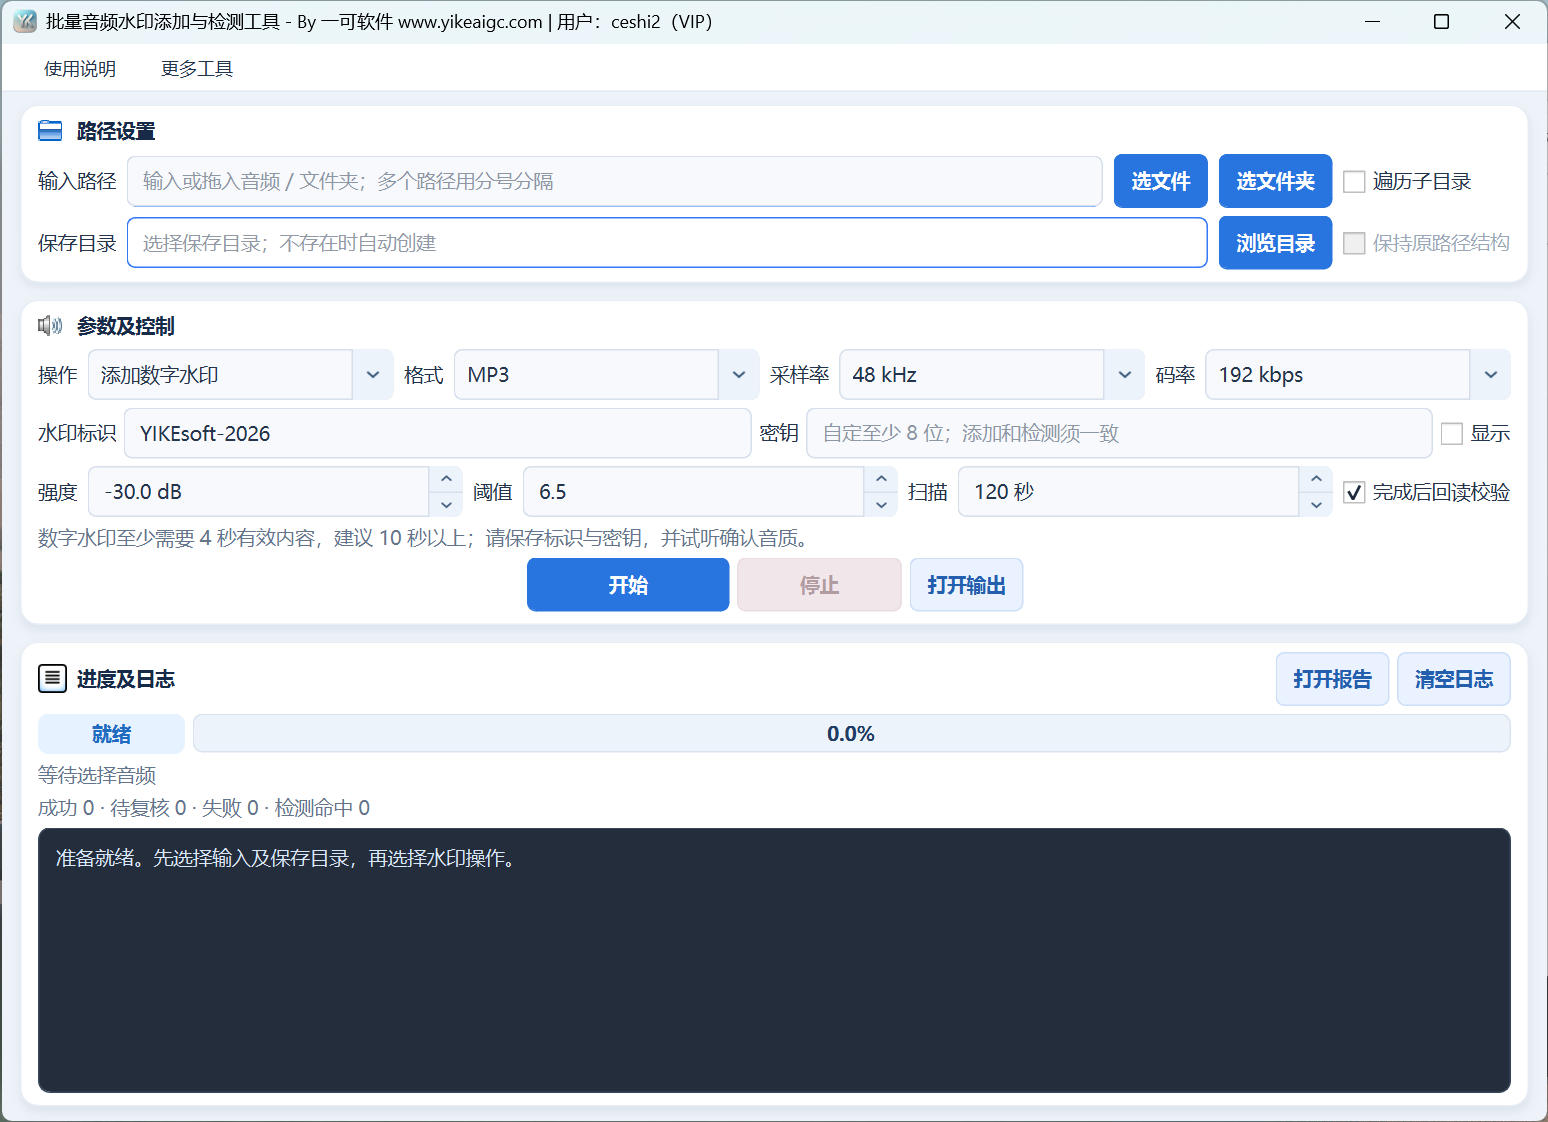The width and height of the screenshot is (1548, 1122).
Task: Click the 阈值 value field 6.5
Action: coord(694,492)
